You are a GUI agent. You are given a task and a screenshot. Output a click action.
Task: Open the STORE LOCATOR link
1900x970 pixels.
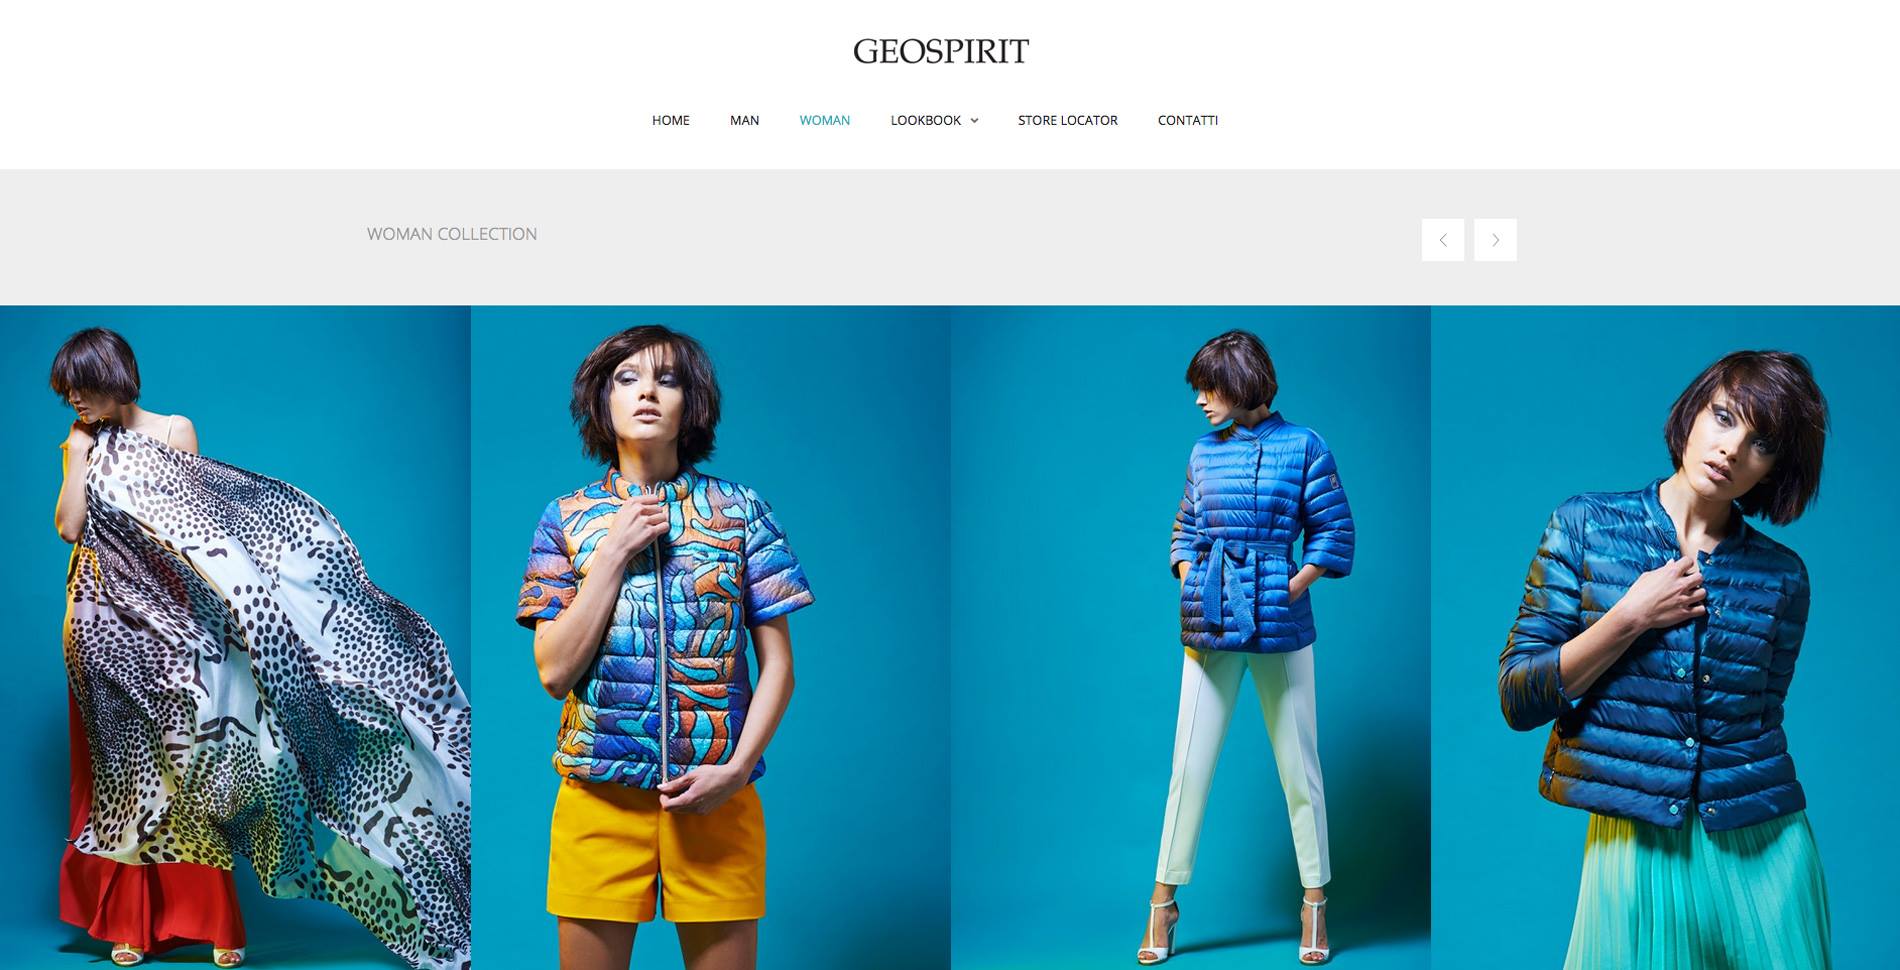[x=1067, y=120]
